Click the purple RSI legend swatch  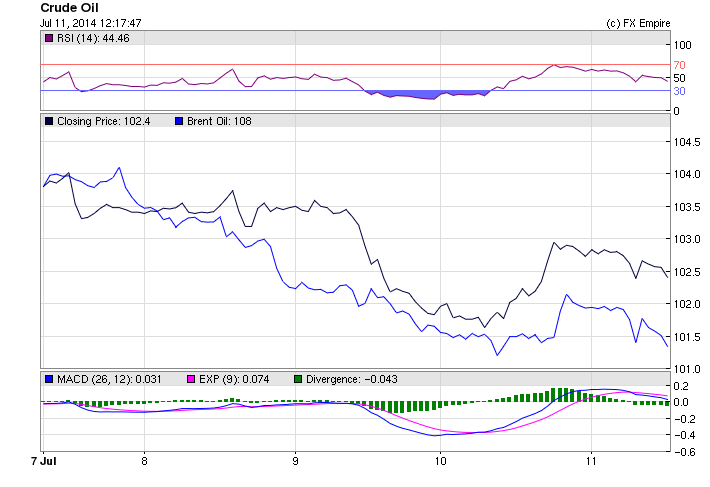[49, 38]
